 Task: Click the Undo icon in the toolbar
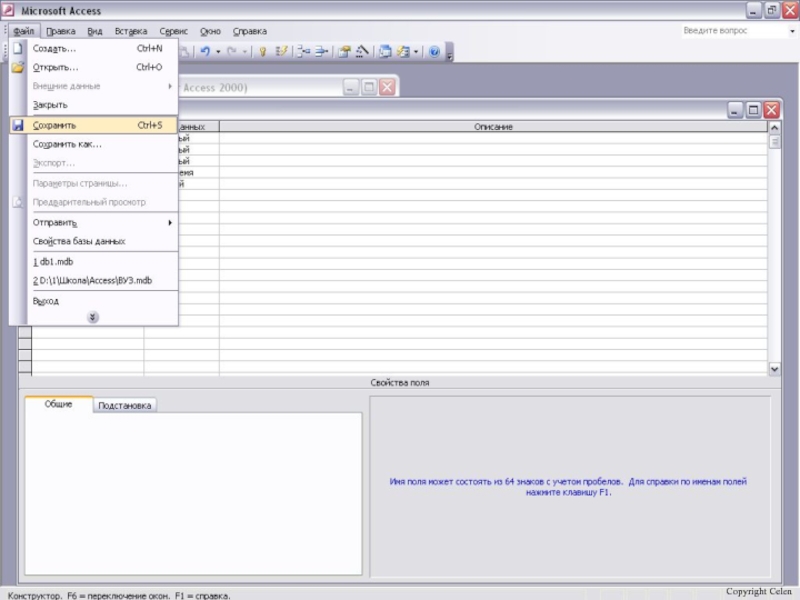(205, 50)
